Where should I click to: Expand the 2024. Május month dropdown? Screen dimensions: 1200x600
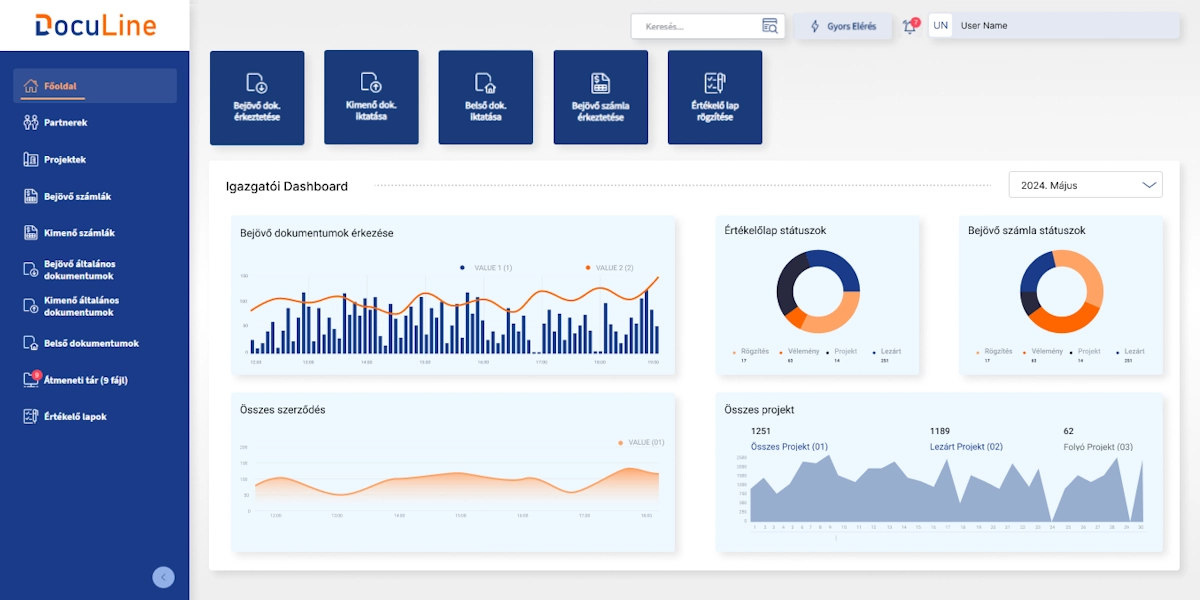click(x=1085, y=185)
